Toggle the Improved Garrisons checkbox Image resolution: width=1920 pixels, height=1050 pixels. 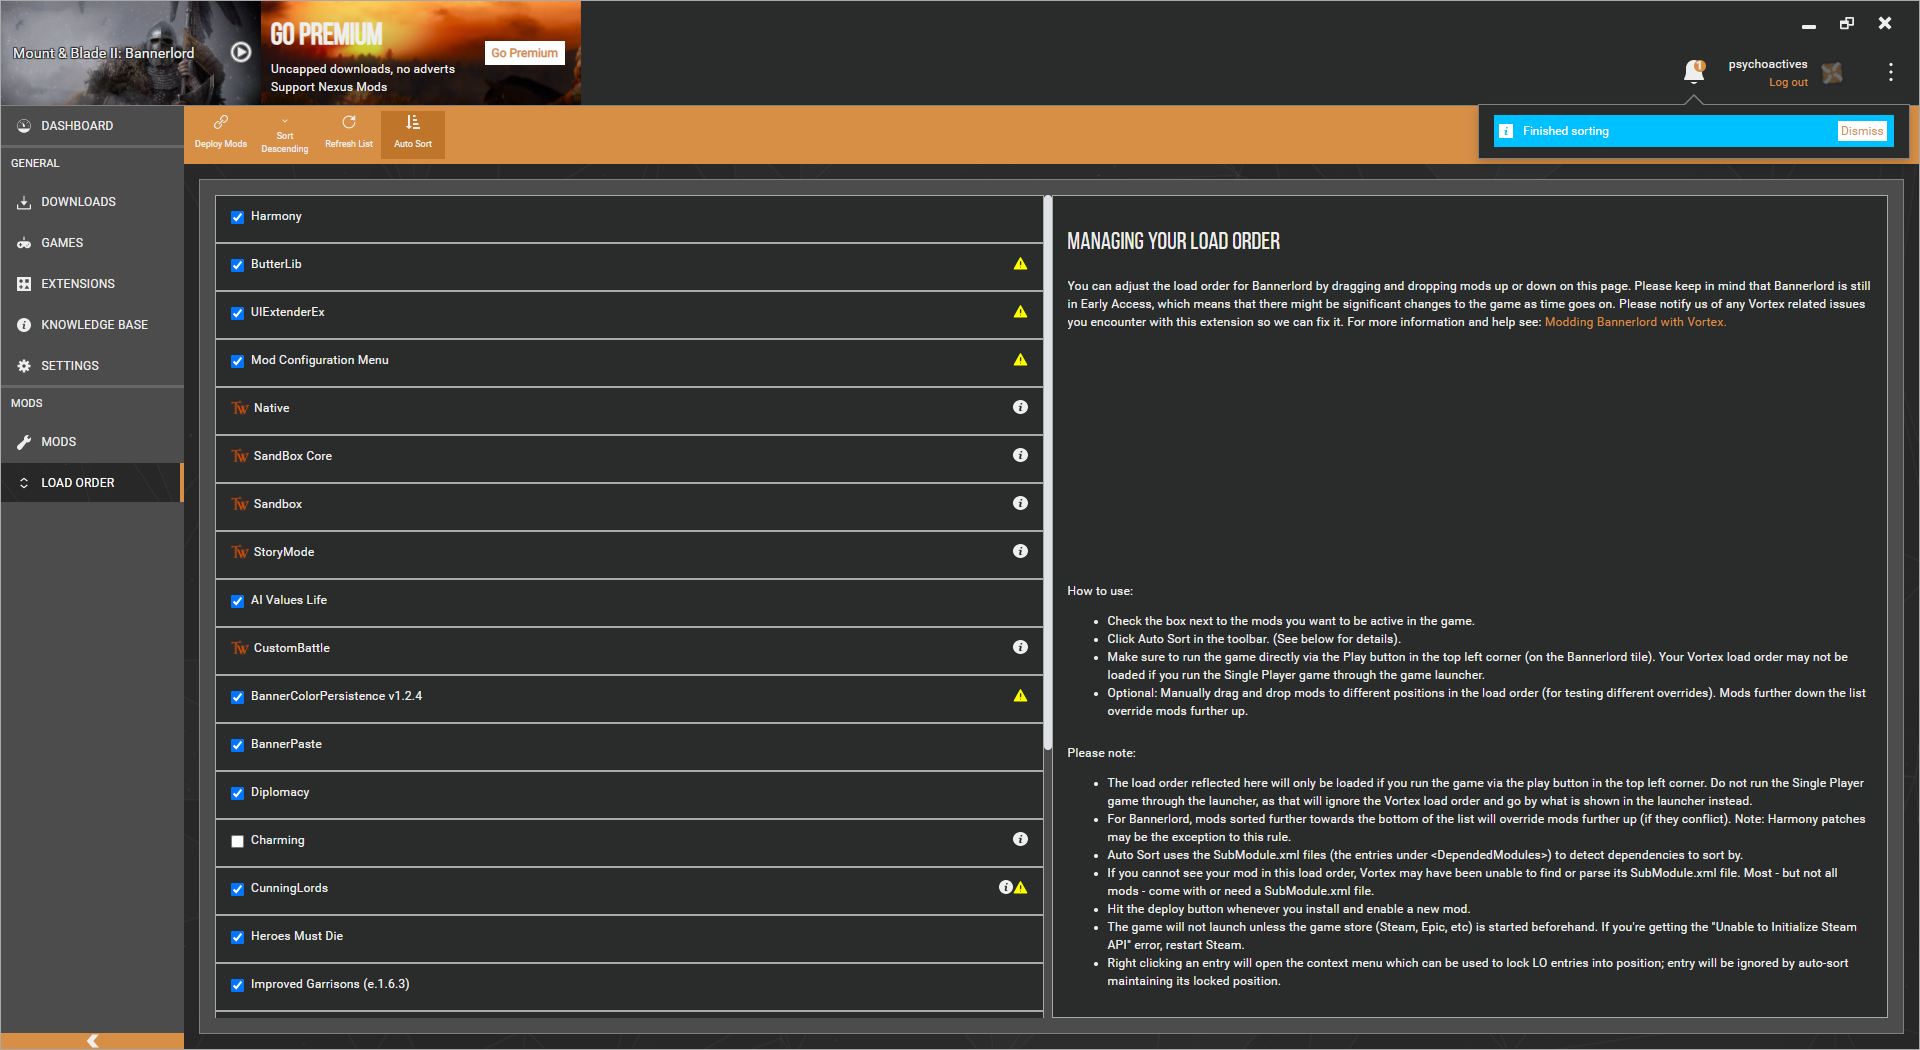pos(237,985)
